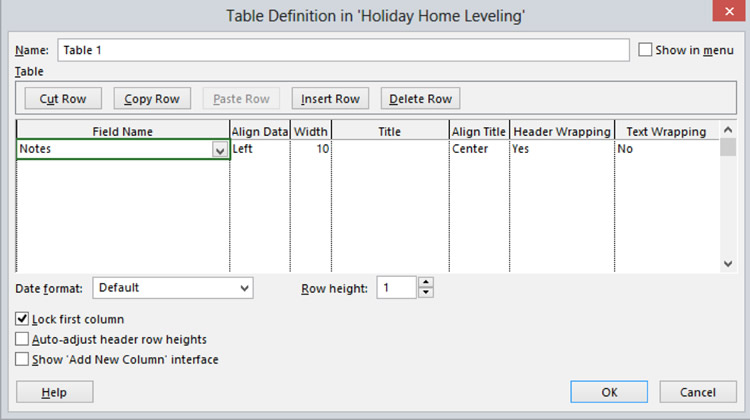Image resolution: width=750 pixels, height=420 pixels.
Task: Click the Delete Row button
Action: [x=420, y=99]
